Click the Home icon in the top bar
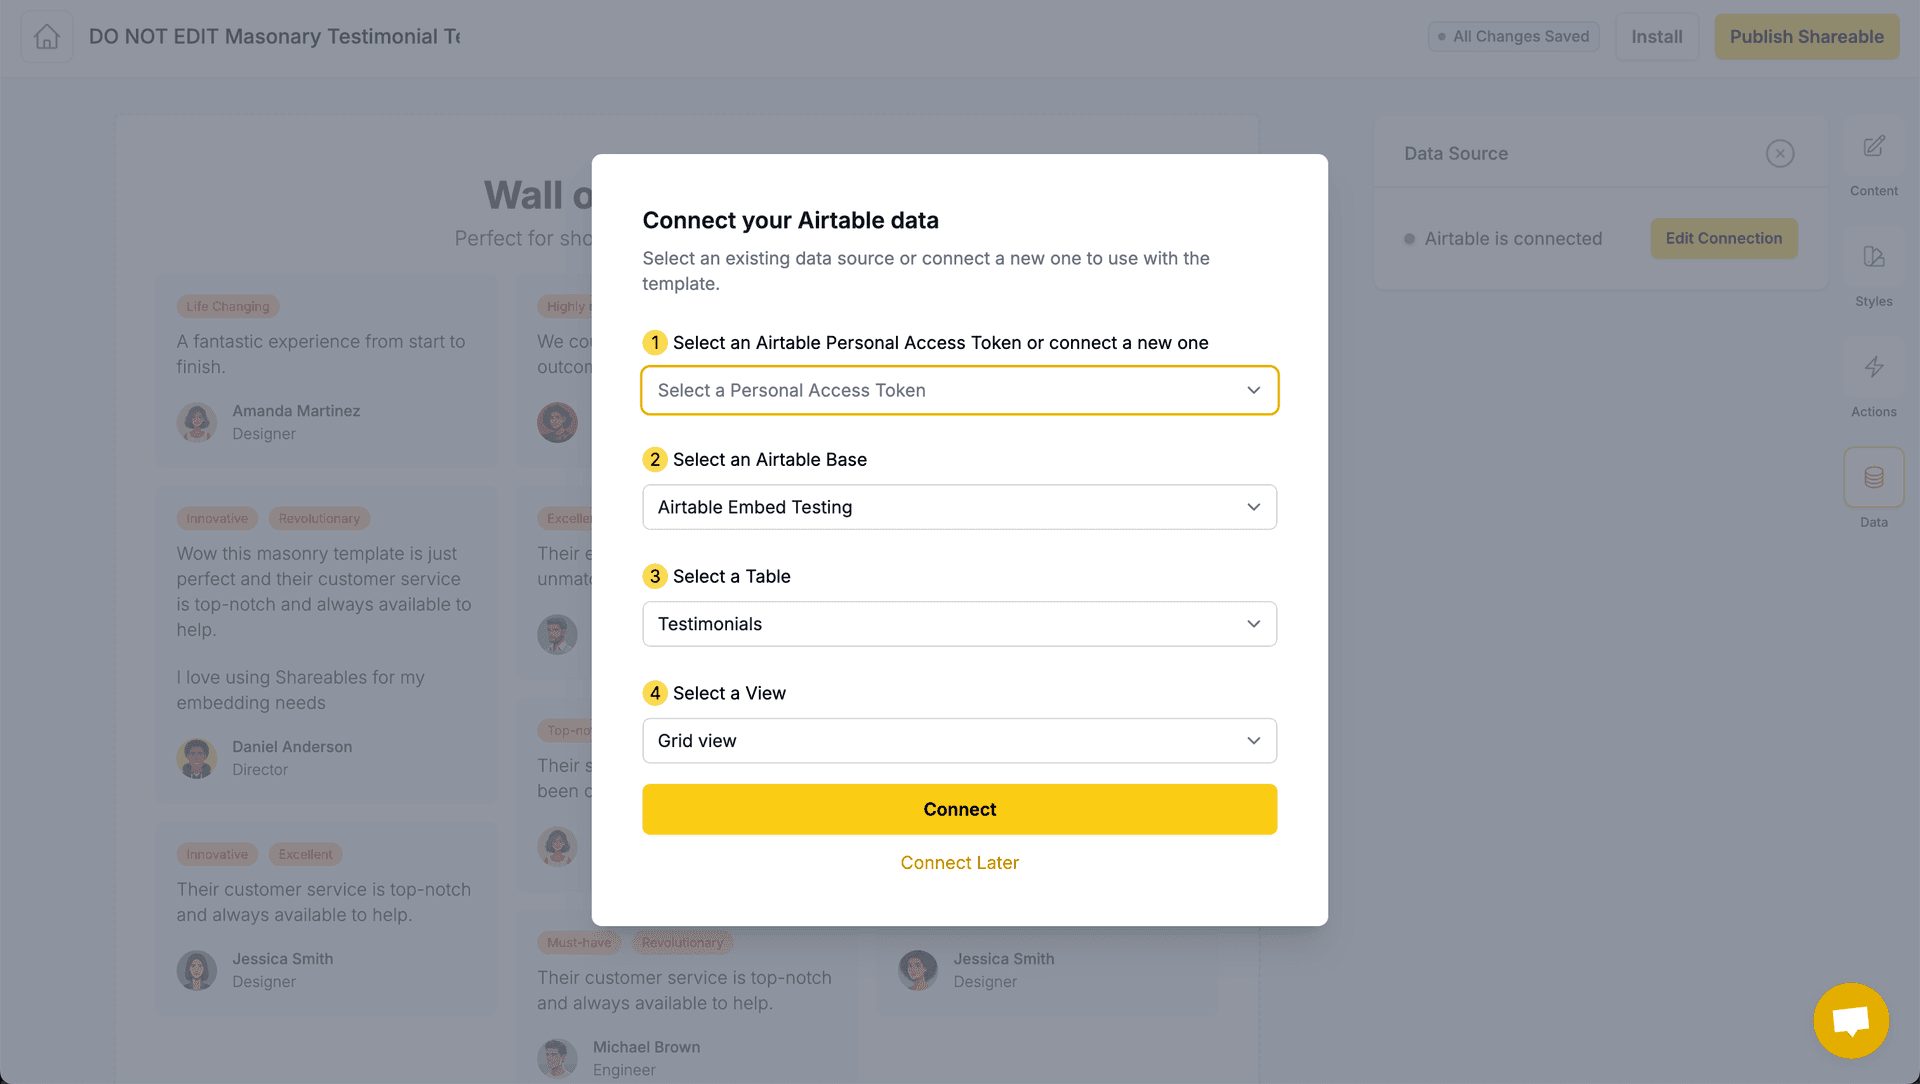1920x1084 pixels. tap(45, 36)
